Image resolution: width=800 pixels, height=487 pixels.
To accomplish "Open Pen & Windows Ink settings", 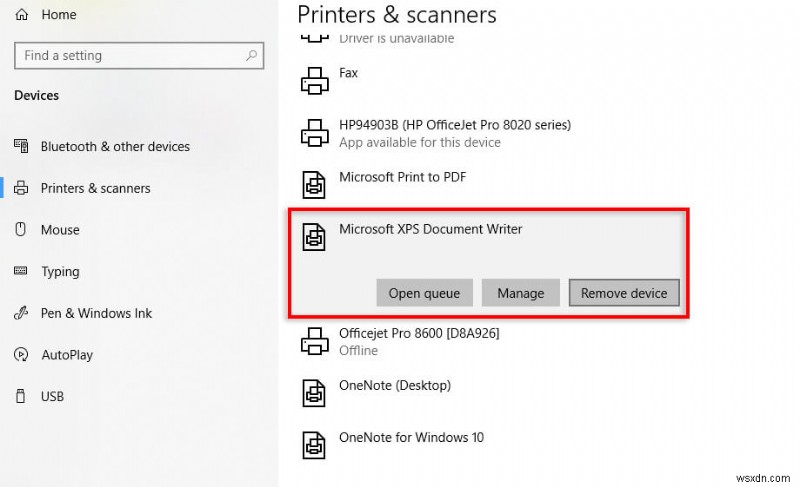I will pyautogui.click(x=96, y=313).
